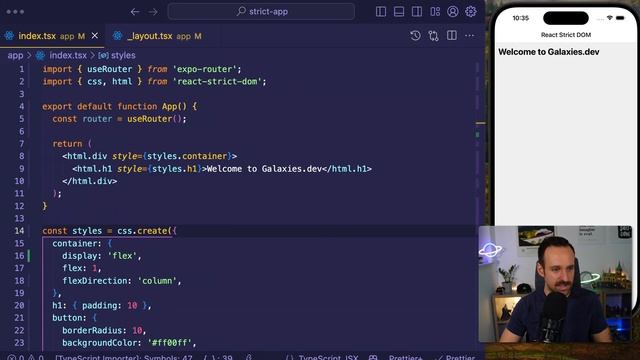
Task: Click line number 14 in the gutter
Action: pyautogui.click(x=19, y=231)
